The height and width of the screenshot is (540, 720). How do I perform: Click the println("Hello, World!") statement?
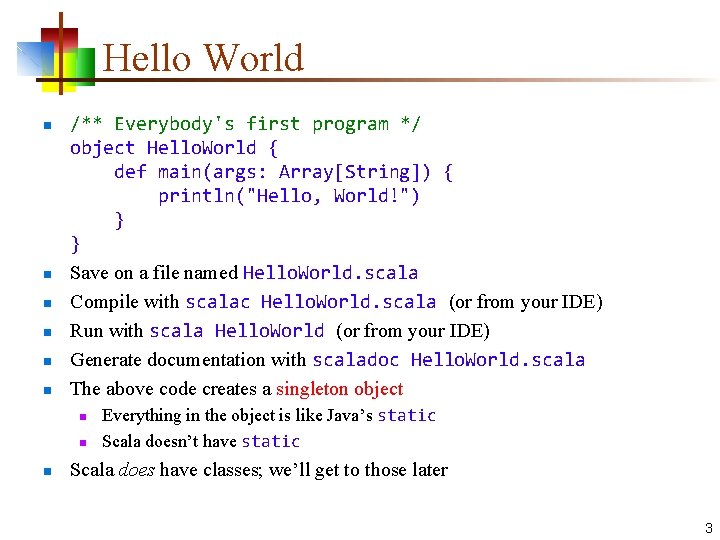[x=289, y=196]
